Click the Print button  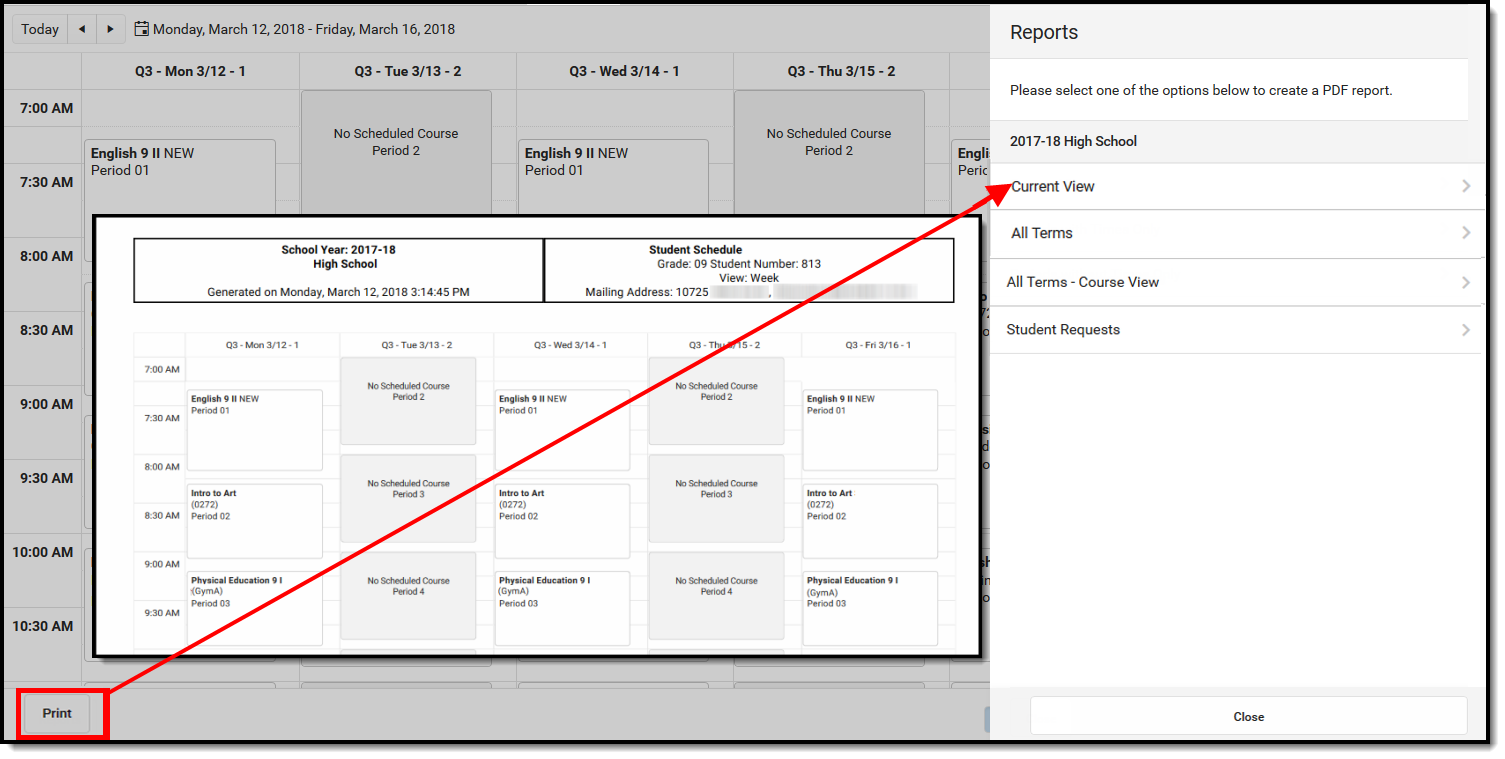click(57, 714)
